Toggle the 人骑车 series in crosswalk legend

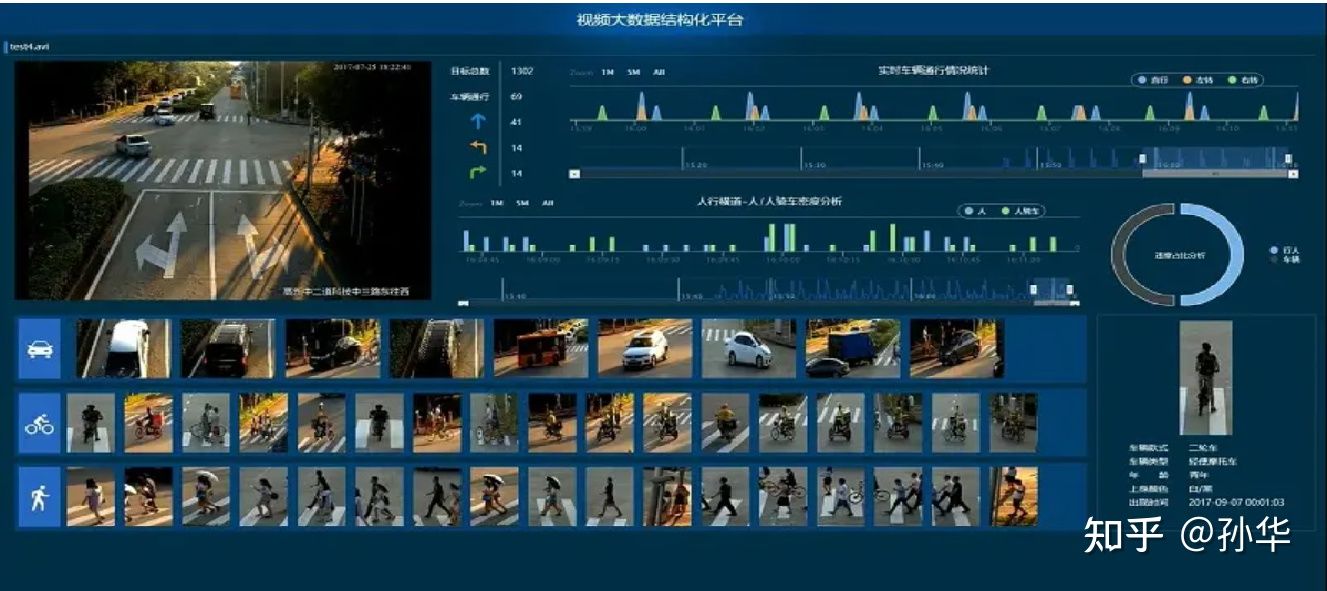pyautogui.click(x=1020, y=211)
